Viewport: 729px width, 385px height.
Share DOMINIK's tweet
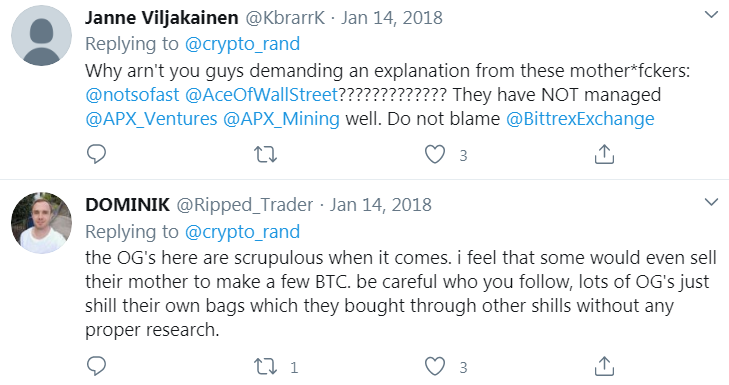point(604,366)
